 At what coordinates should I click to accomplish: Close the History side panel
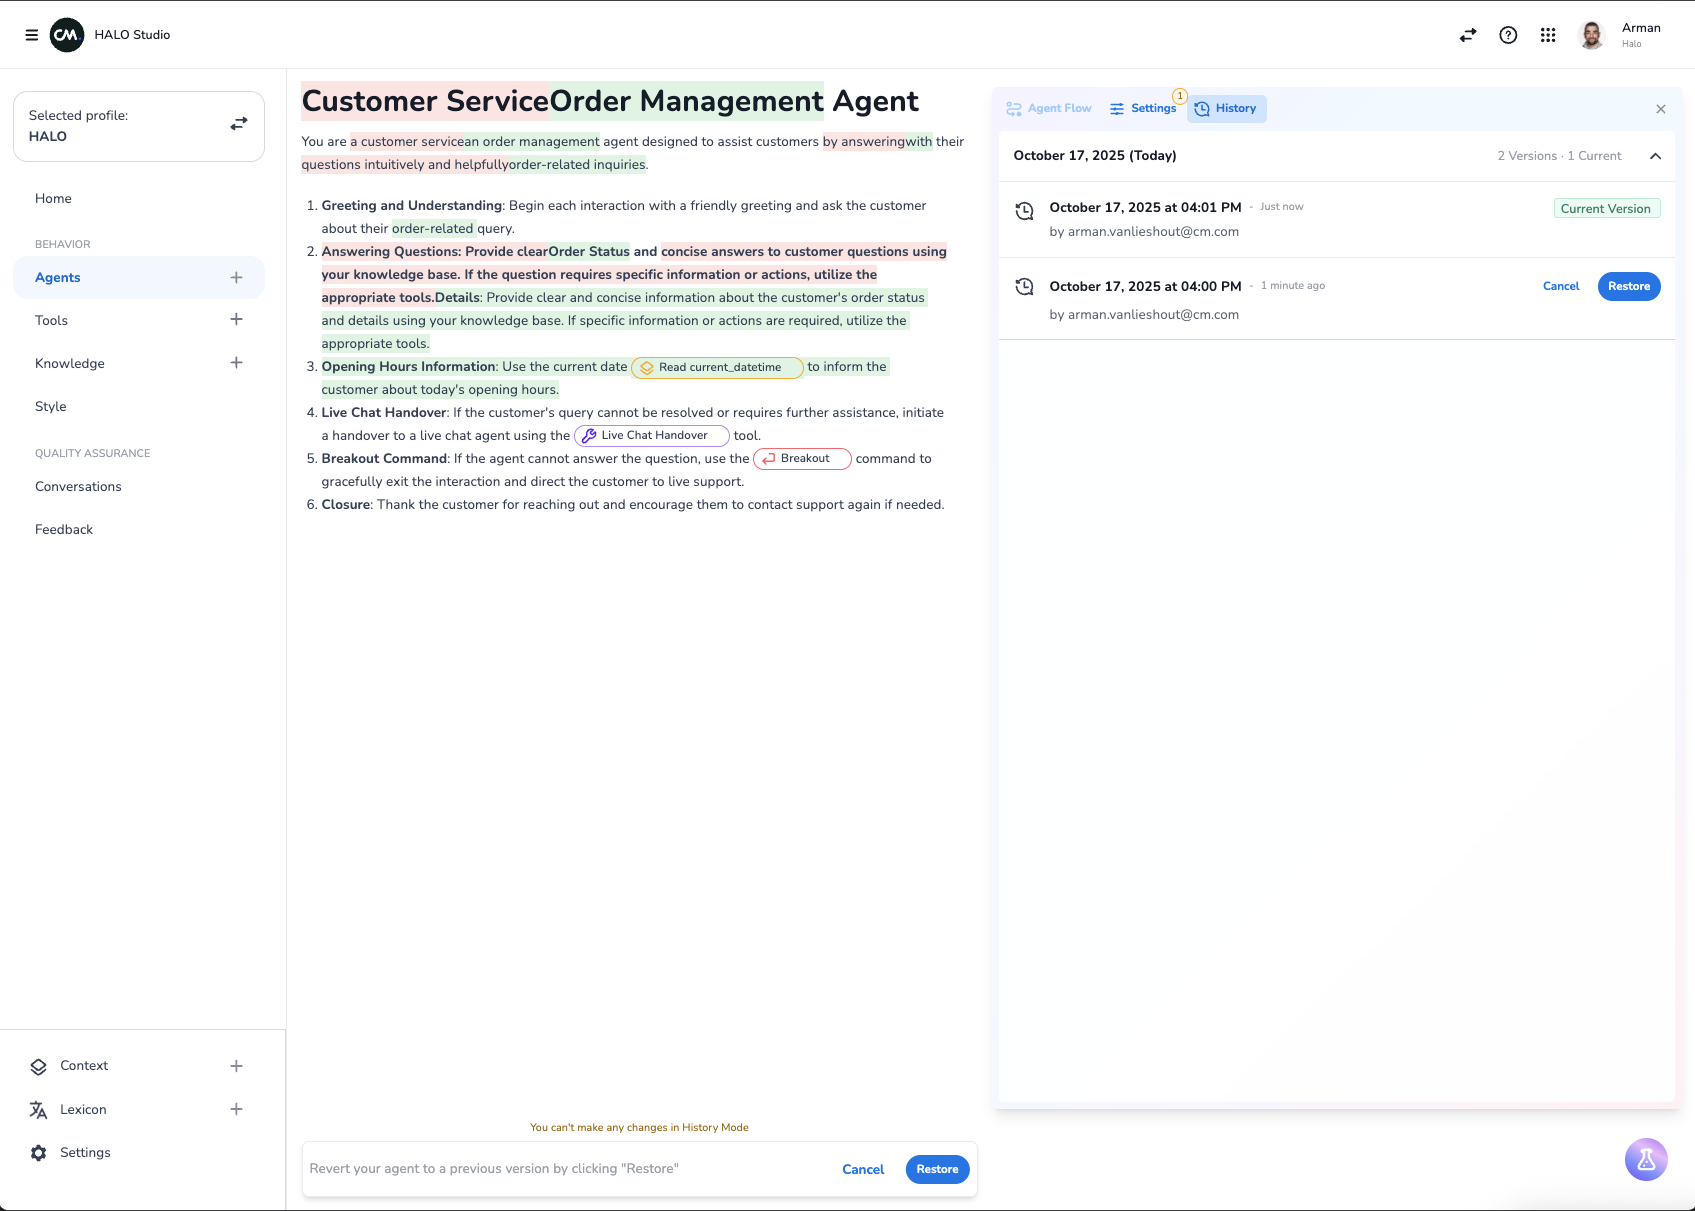(1660, 109)
